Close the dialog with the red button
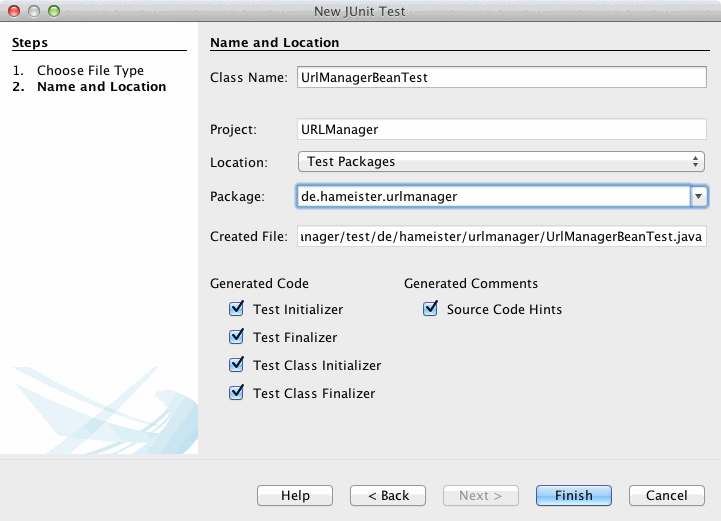The height and width of the screenshot is (521, 721). (x=14, y=11)
